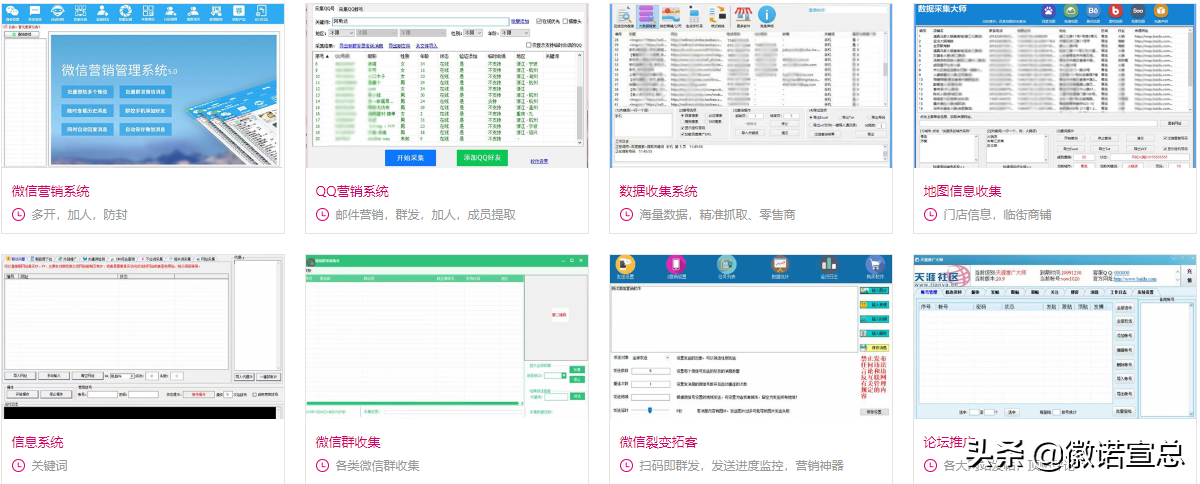This screenshot has width=1200, height=484.
Task: Click the blue Bē map icon in 数据采集大师
Action: click(1093, 11)
